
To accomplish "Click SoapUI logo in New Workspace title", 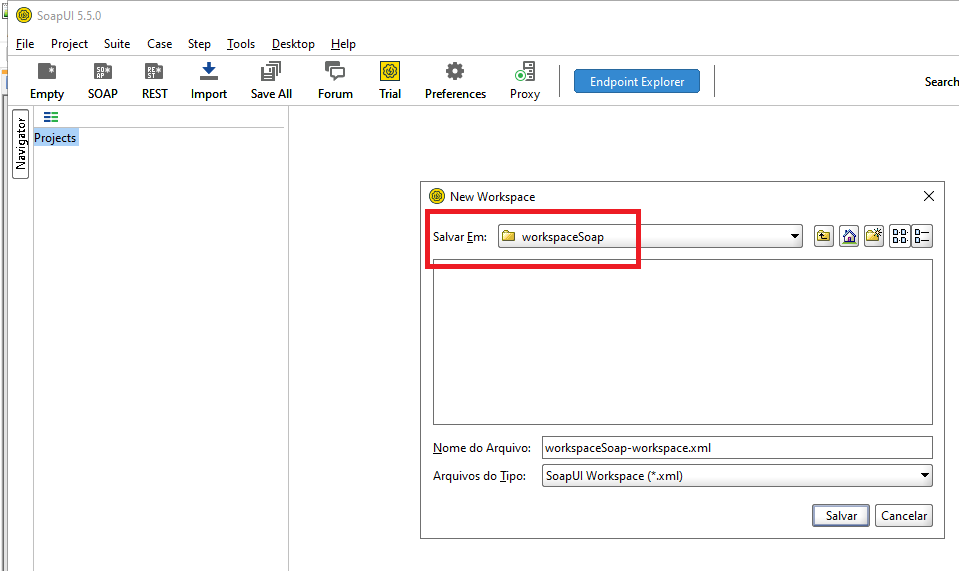I will coord(437,196).
